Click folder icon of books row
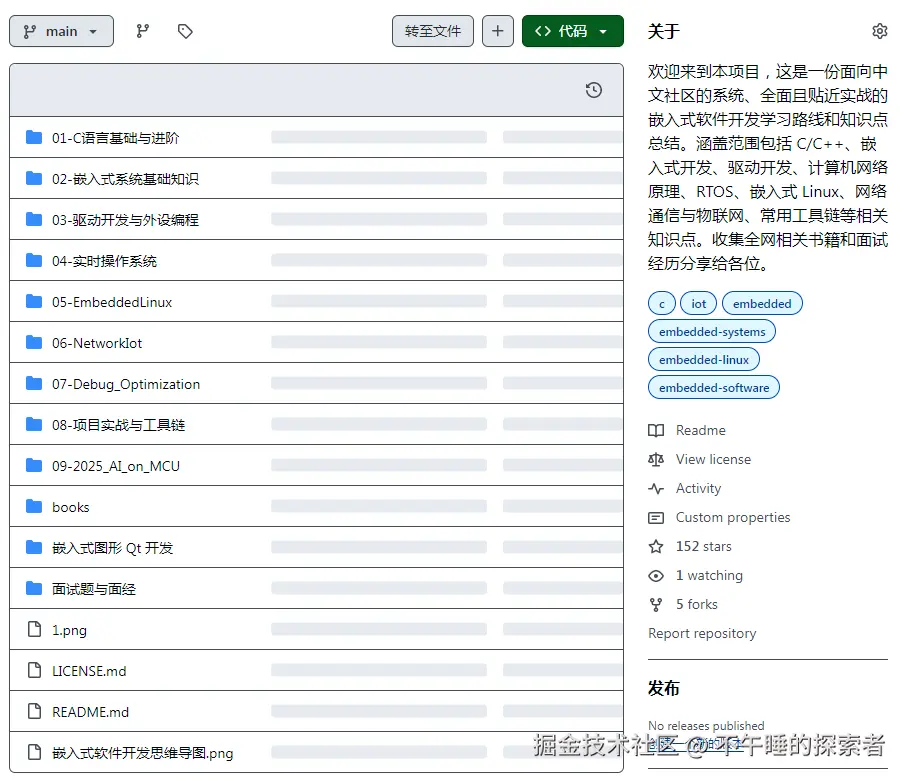Screen dimensions: 908x781 pos(34,507)
